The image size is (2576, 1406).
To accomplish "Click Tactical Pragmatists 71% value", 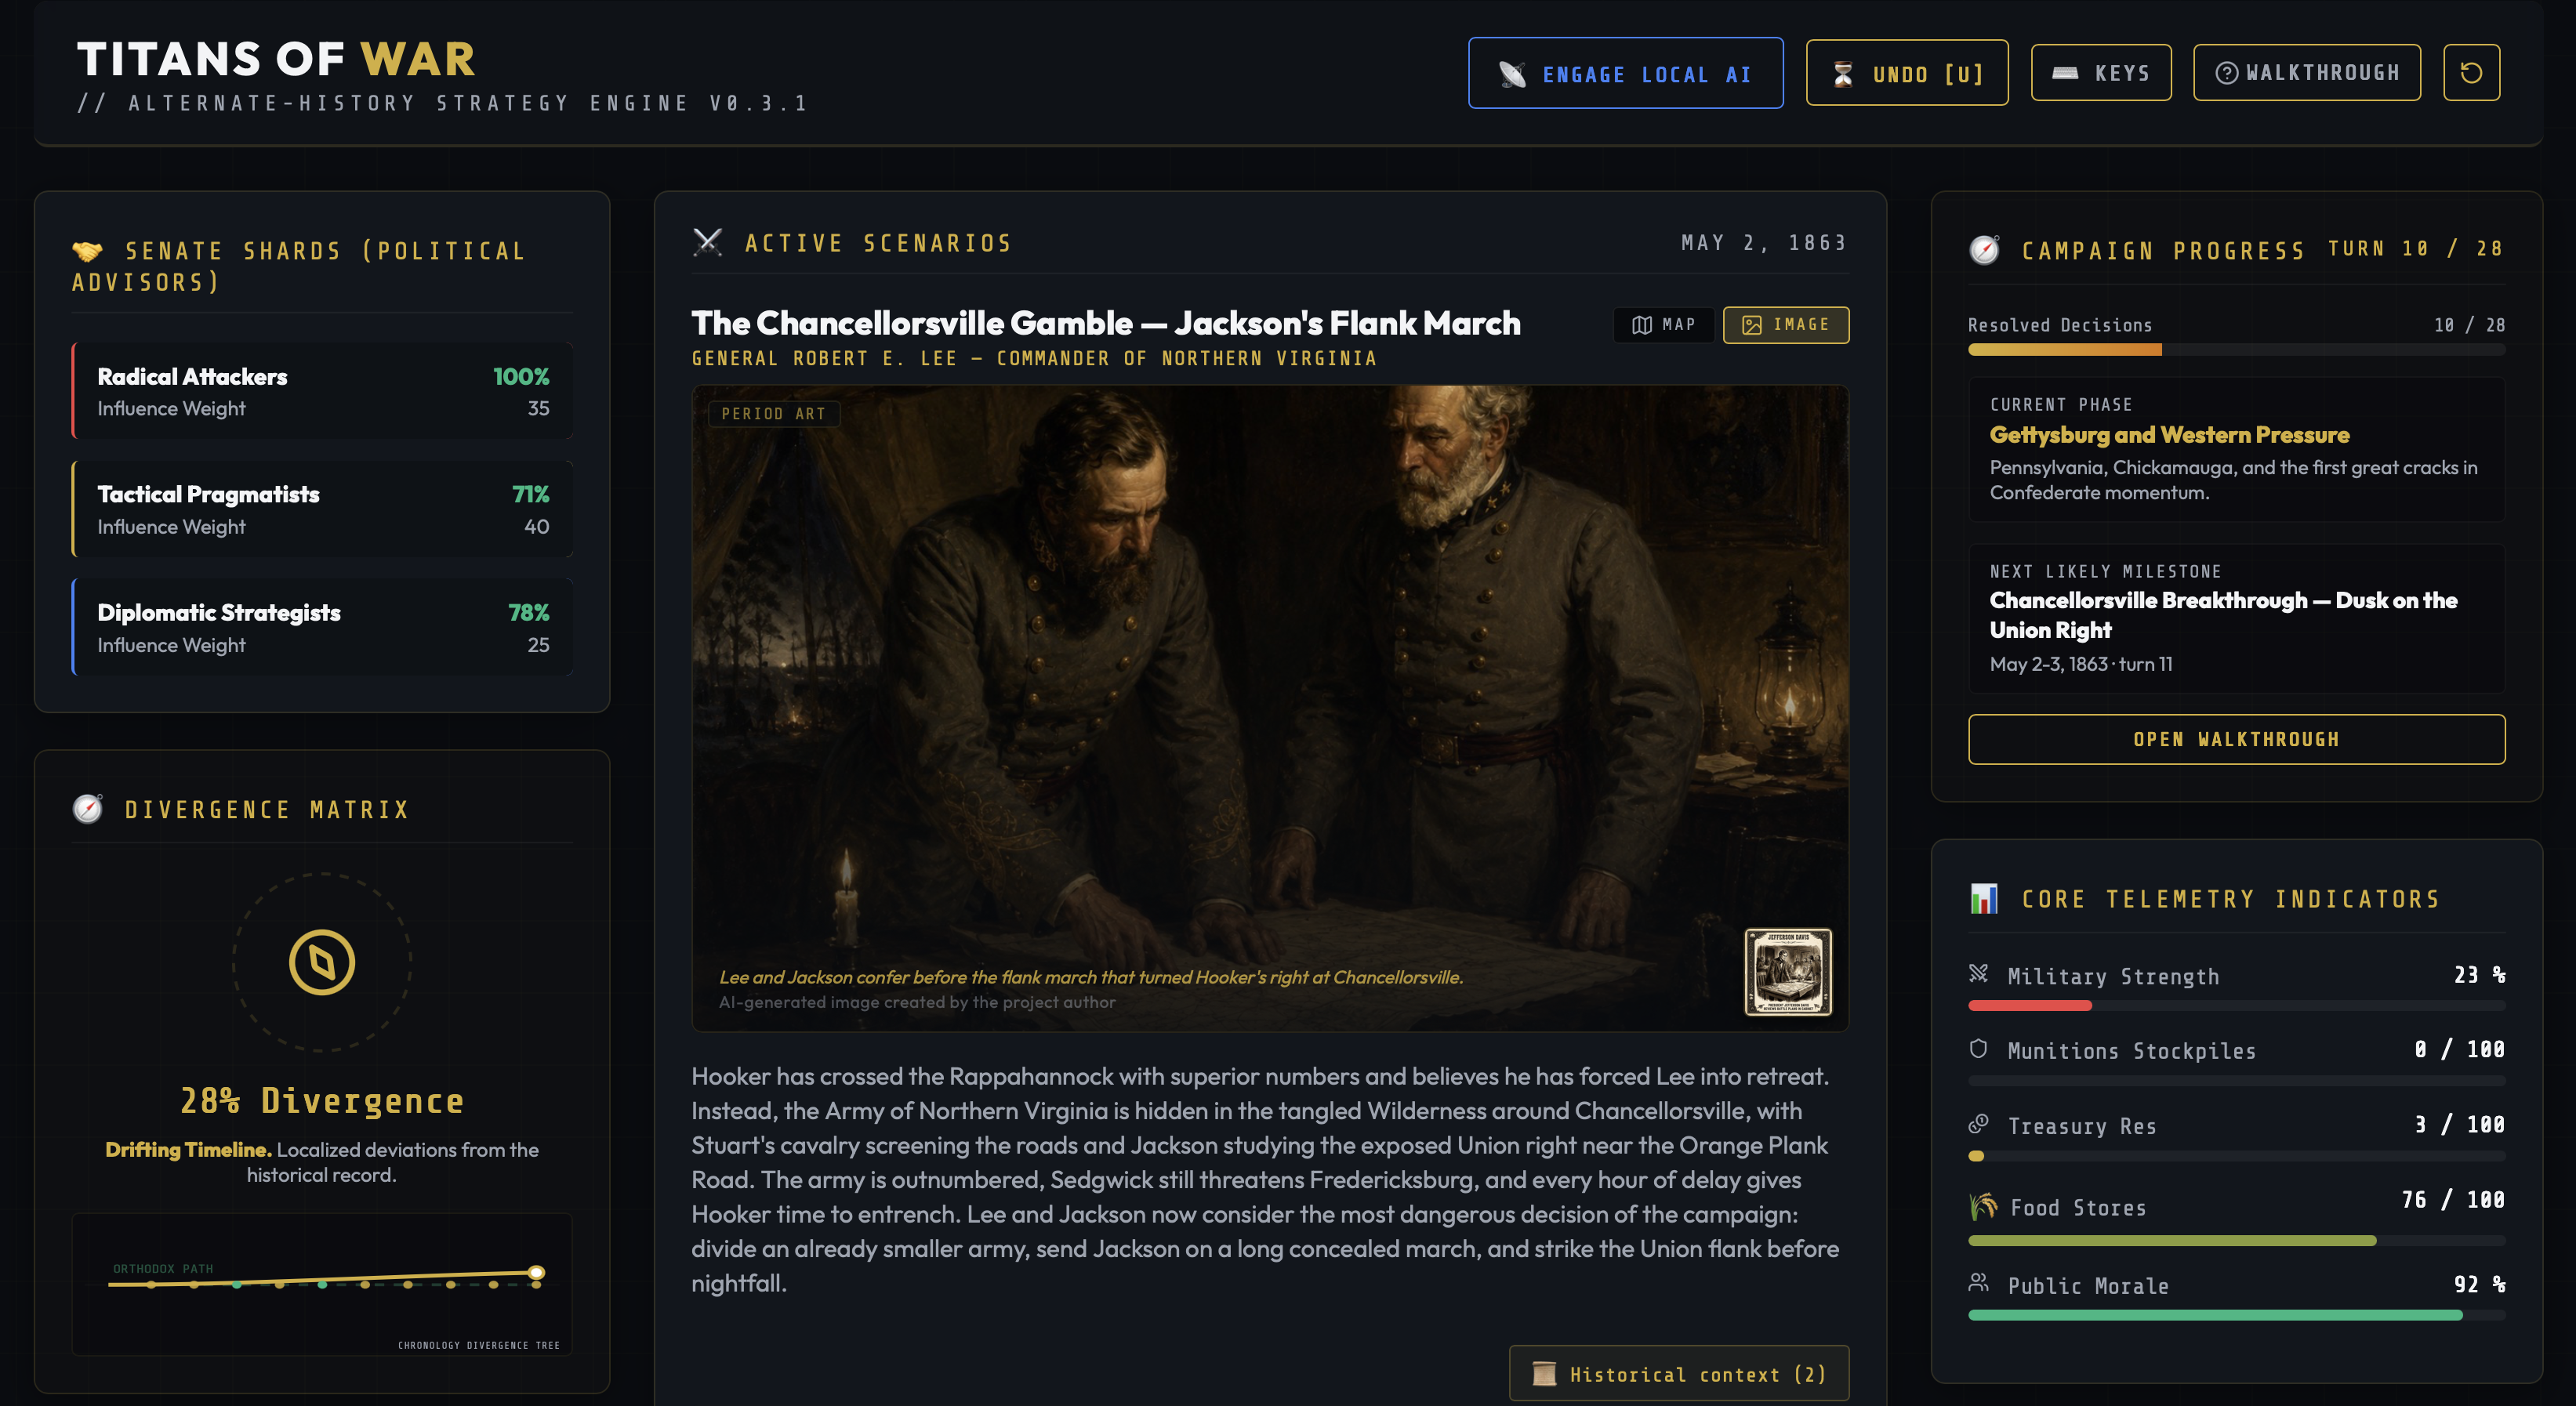I will (x=530, y=494).
